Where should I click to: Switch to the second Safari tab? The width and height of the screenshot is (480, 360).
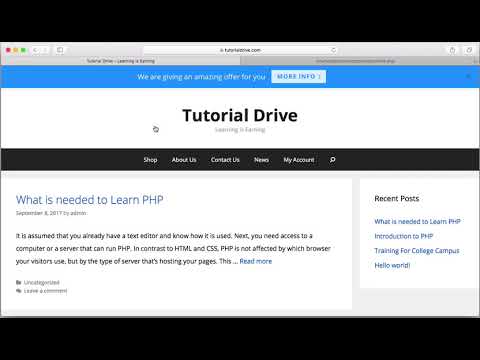[x=355, y=61]
